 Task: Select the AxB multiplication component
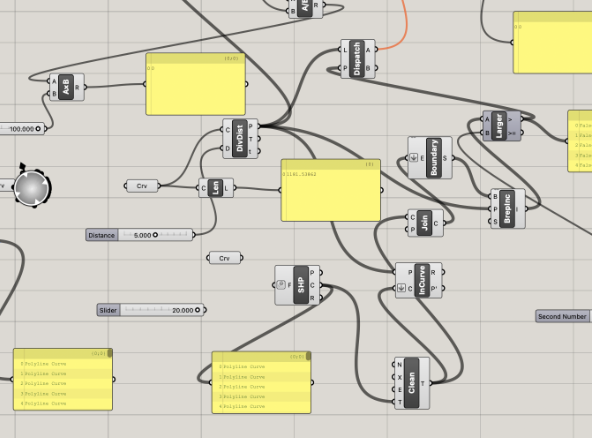coord(67,87)
